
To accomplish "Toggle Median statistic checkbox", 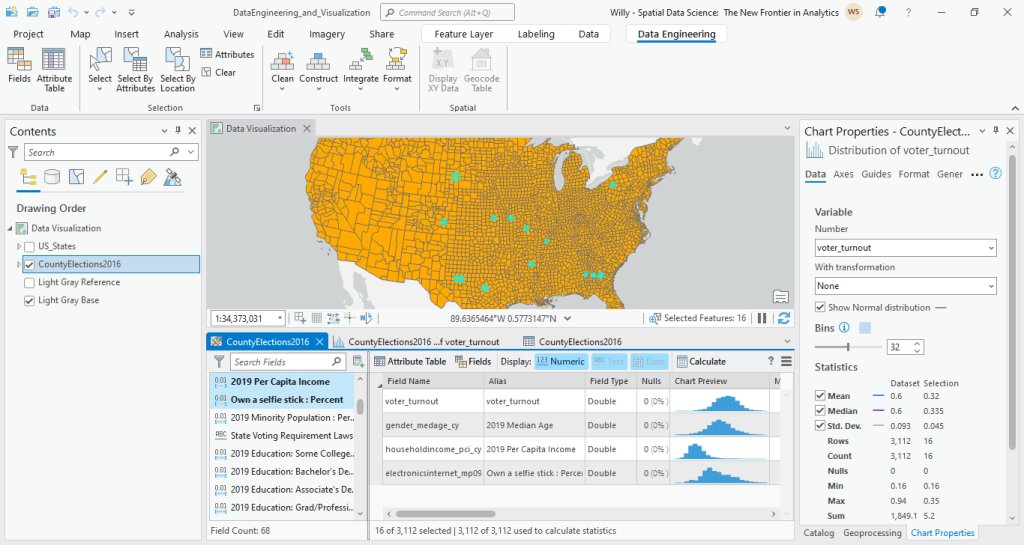I will click(820, 411).
